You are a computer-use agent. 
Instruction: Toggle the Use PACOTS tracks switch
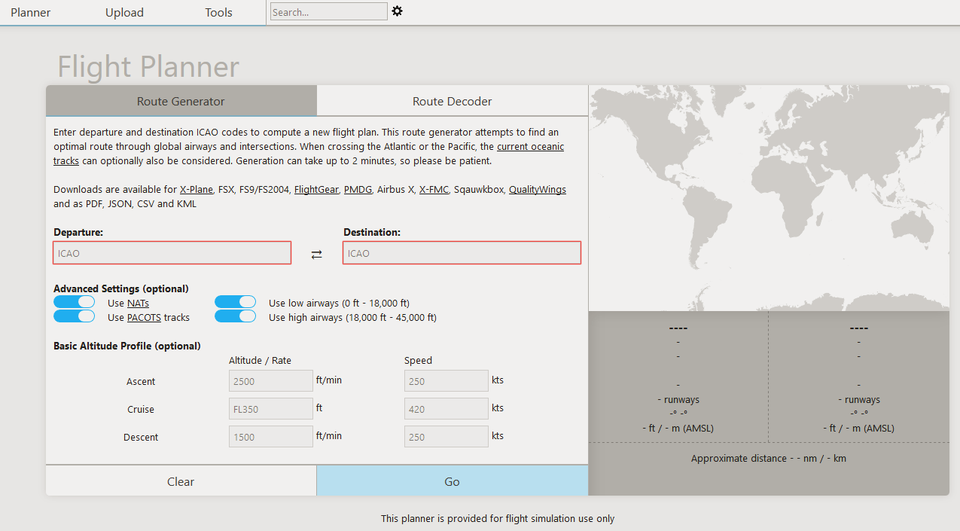point(74,317)
